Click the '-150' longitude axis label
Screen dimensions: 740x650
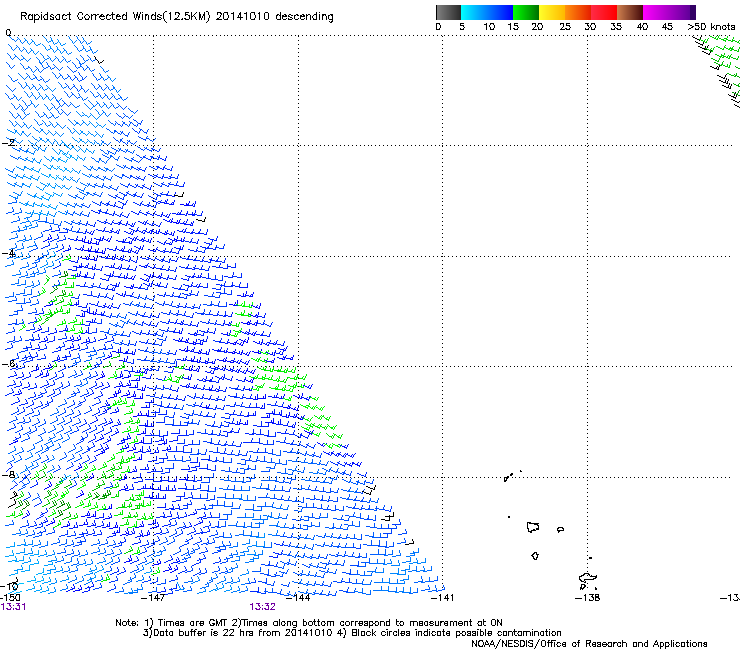click(10, 597)
